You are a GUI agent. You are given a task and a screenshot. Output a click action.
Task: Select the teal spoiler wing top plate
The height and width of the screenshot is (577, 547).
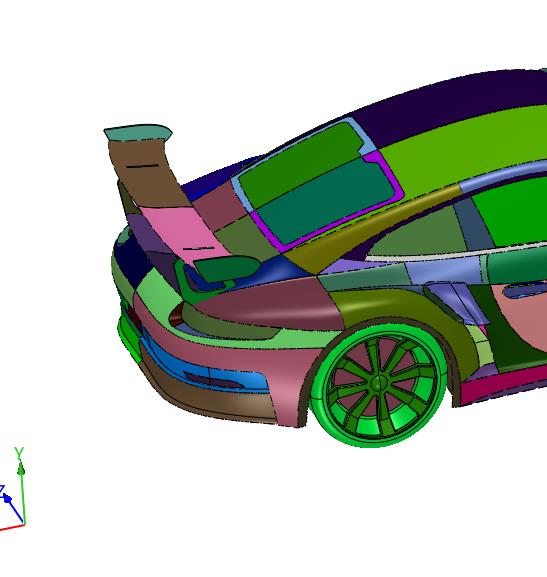[138, 132]
